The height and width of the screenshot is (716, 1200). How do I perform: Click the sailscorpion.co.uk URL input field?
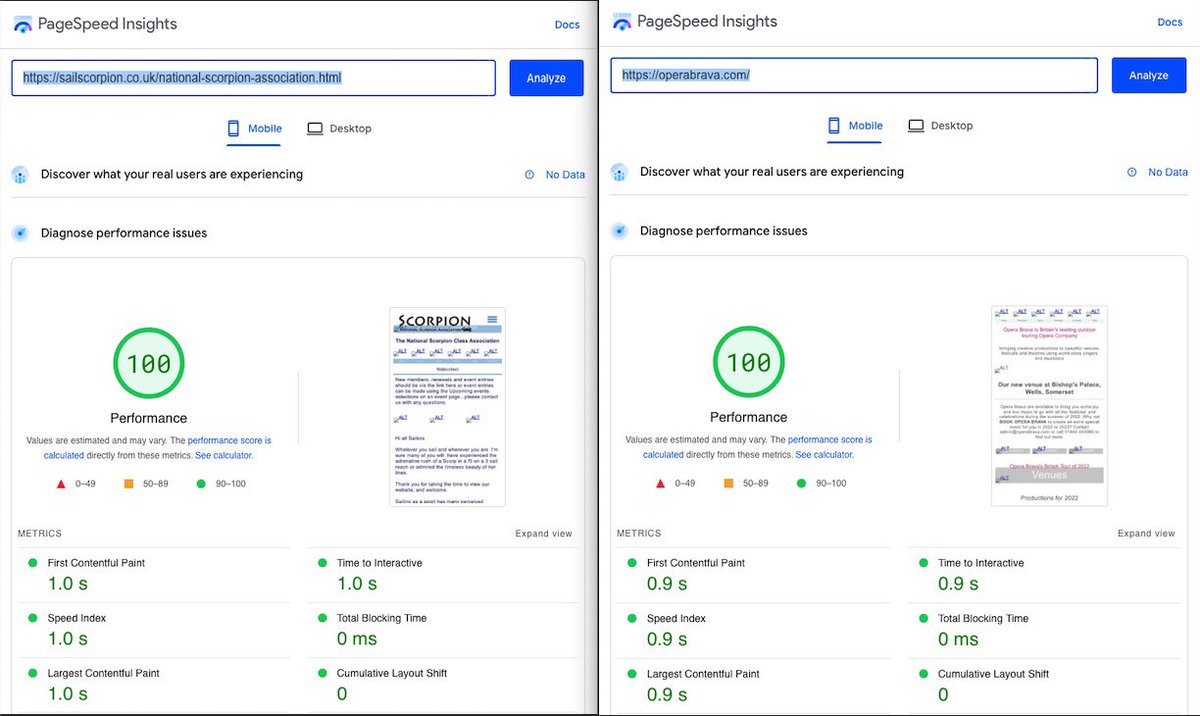[253, 78]
